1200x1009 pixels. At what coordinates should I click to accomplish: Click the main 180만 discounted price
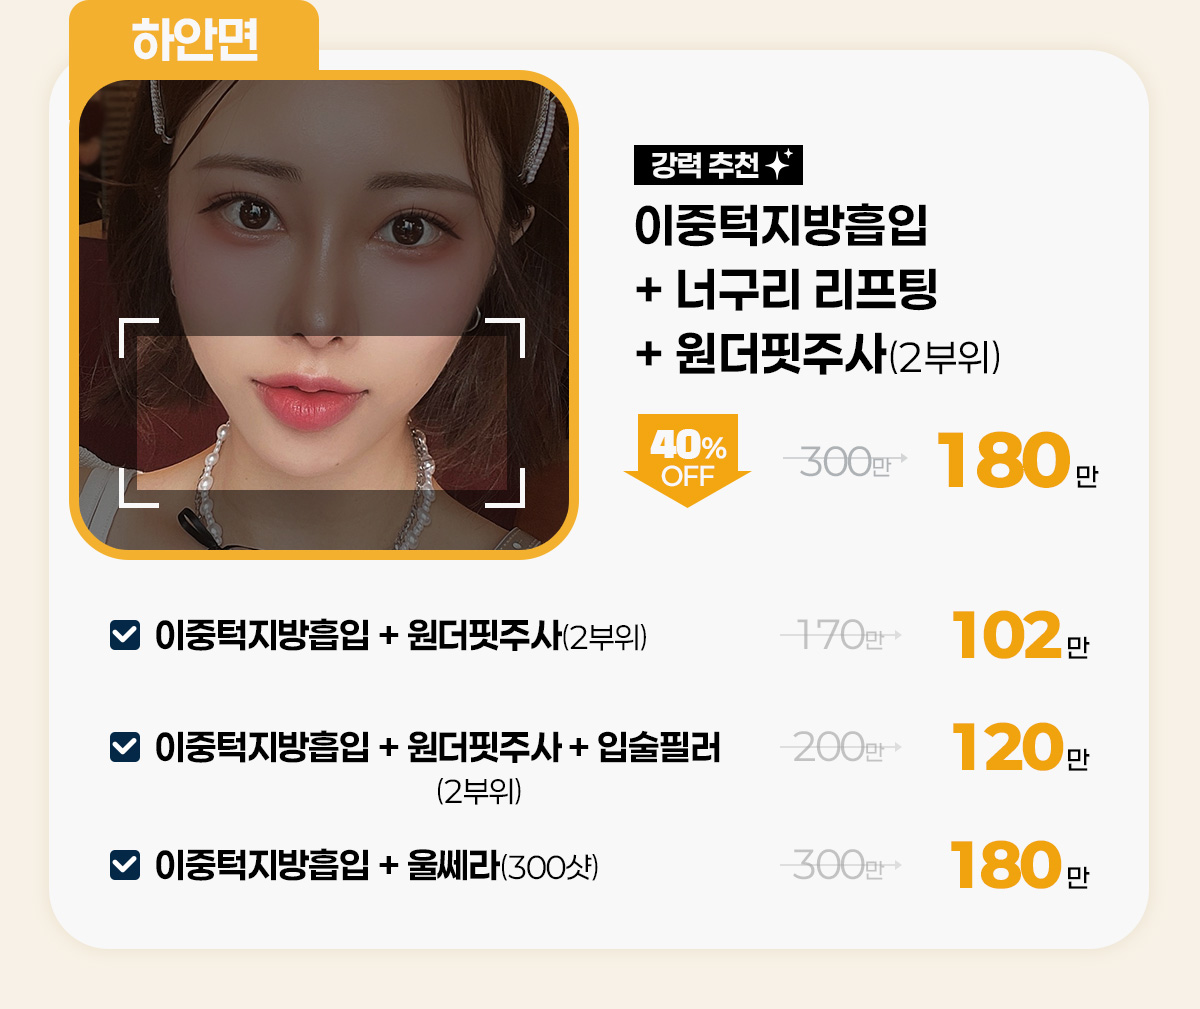1017,461
